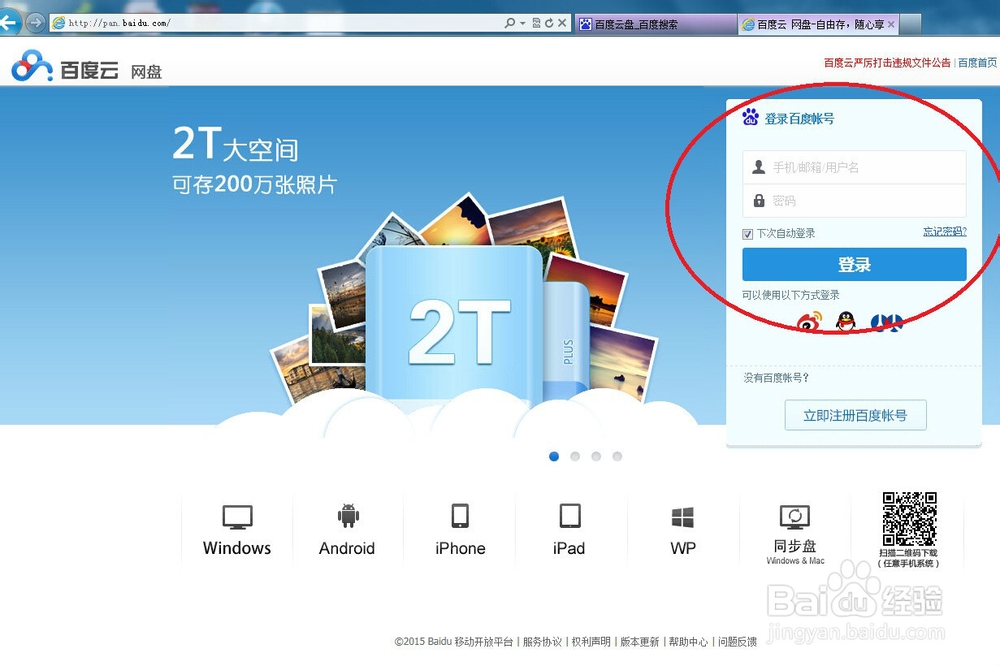Click the 密码 password field
This screenshot has height=666, width=1000.
point(854,201)
